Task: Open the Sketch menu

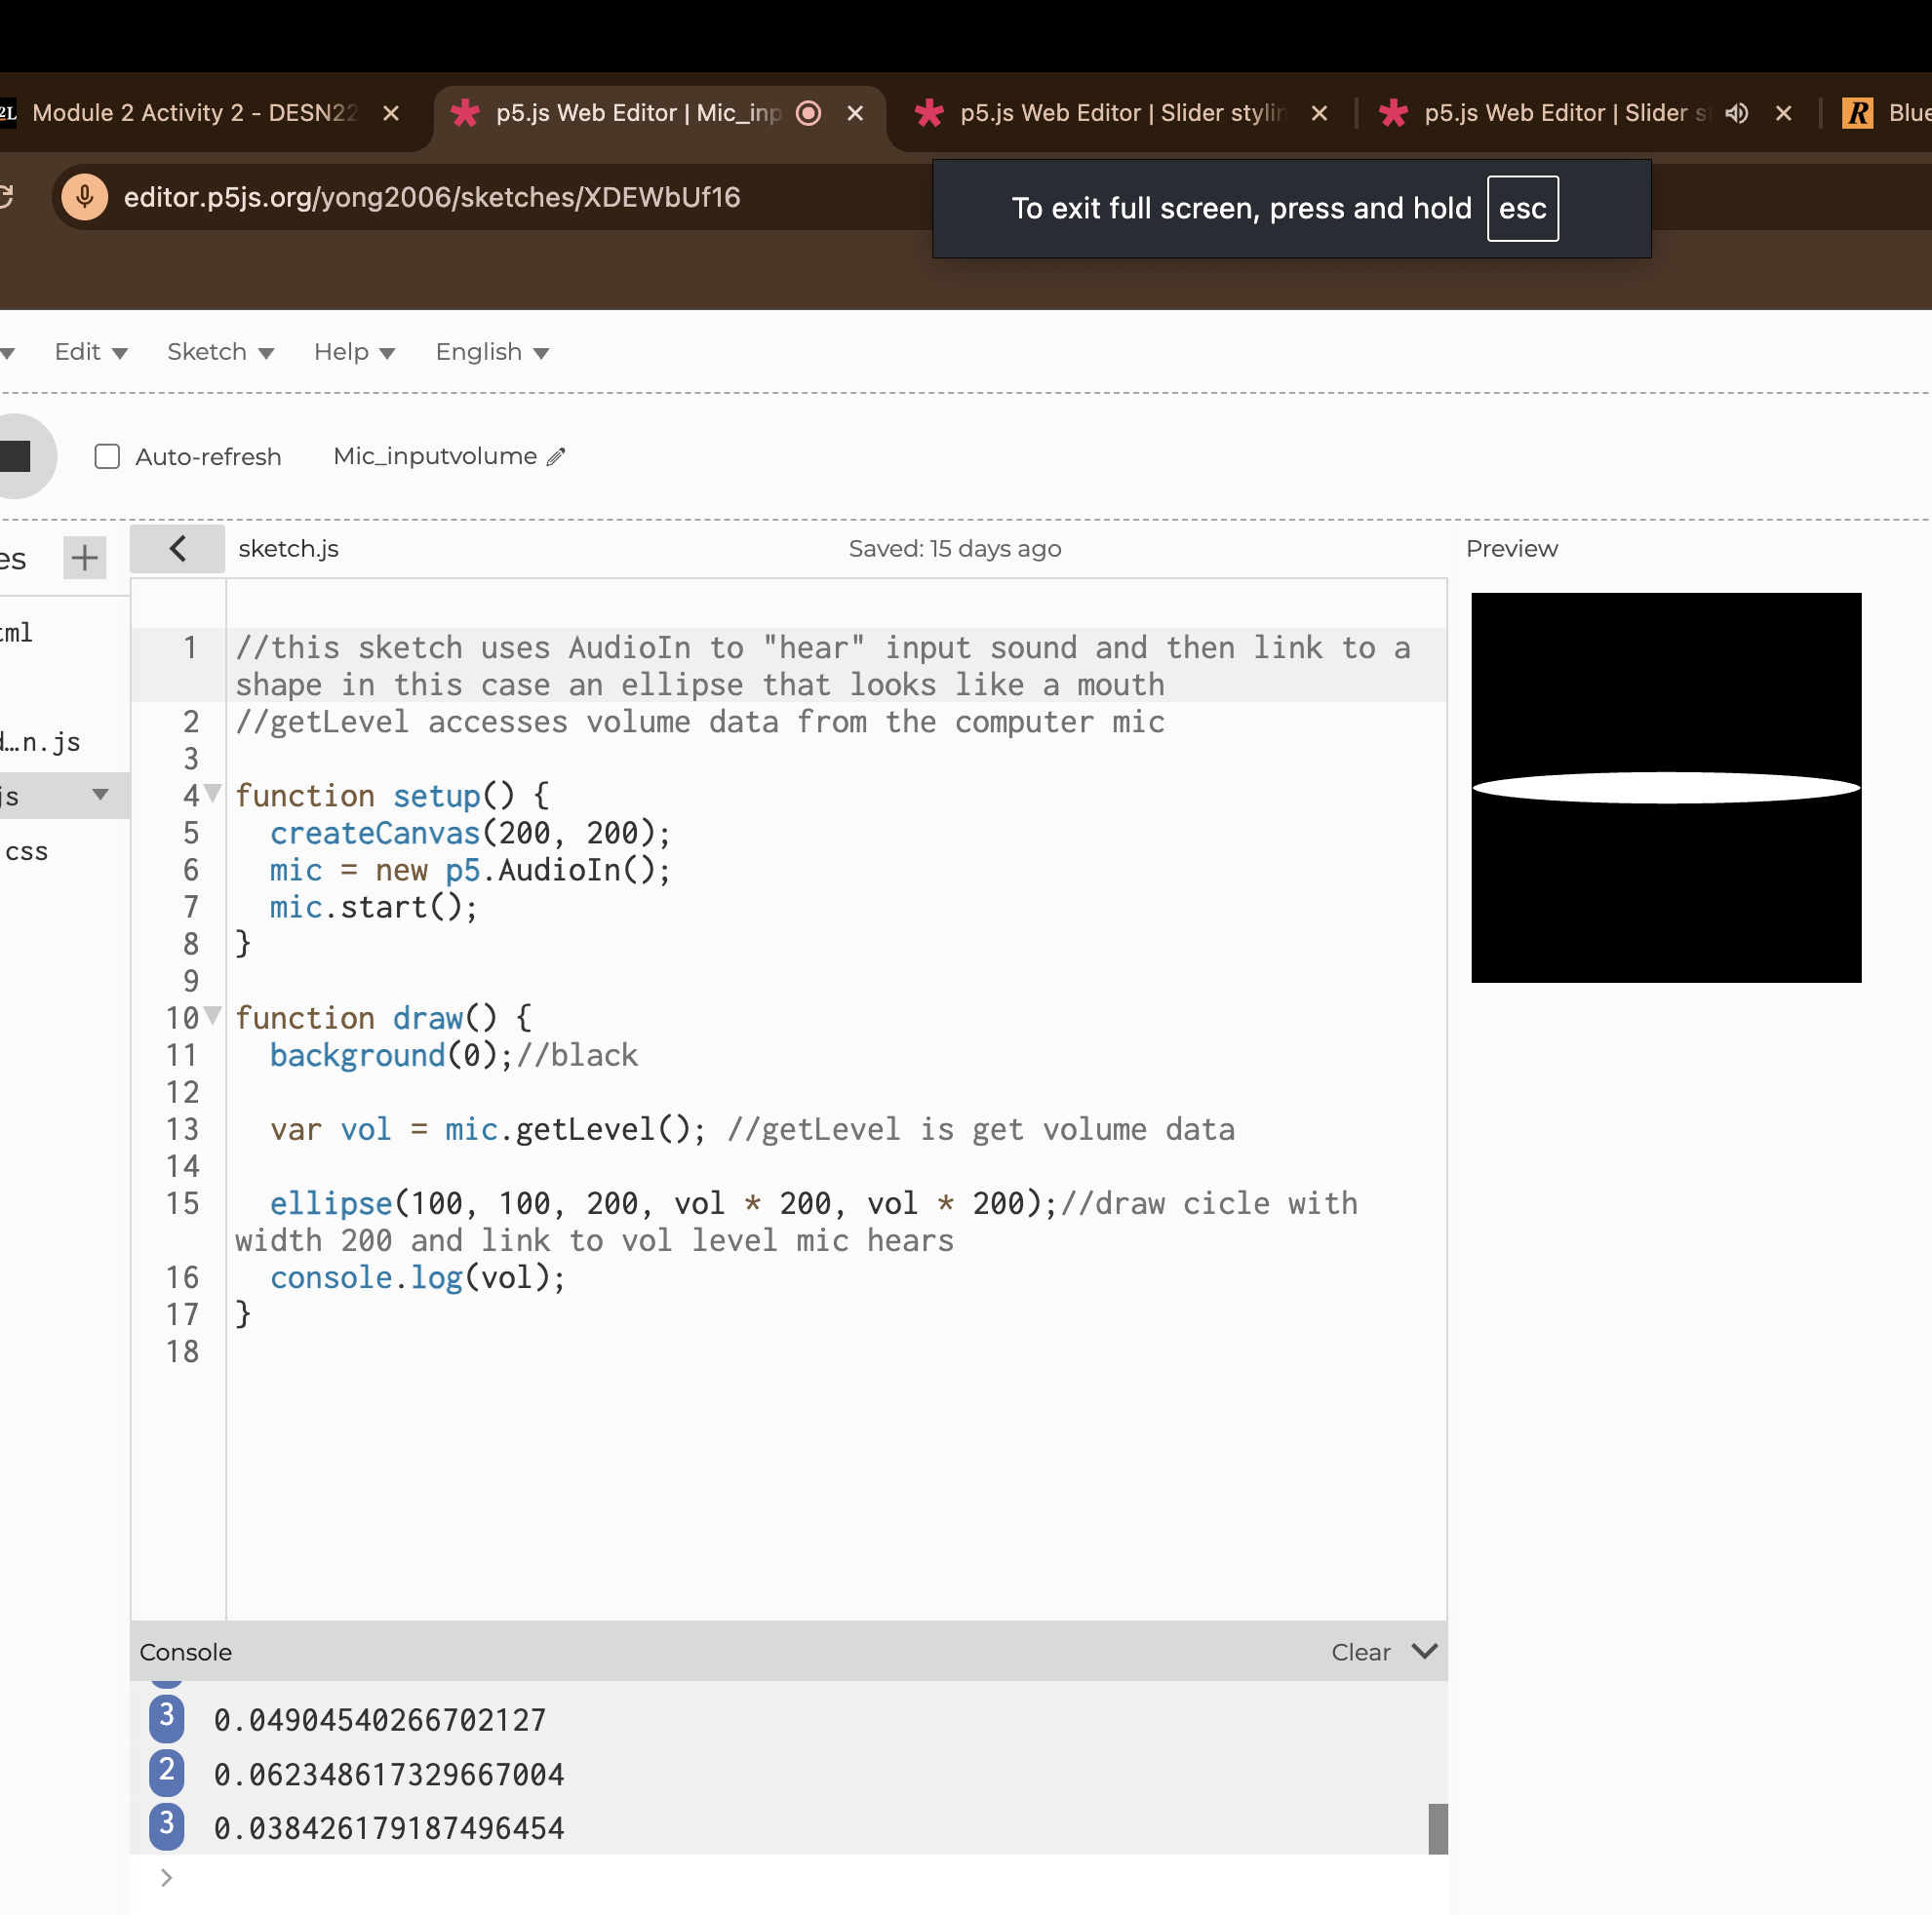Action: 220,352
